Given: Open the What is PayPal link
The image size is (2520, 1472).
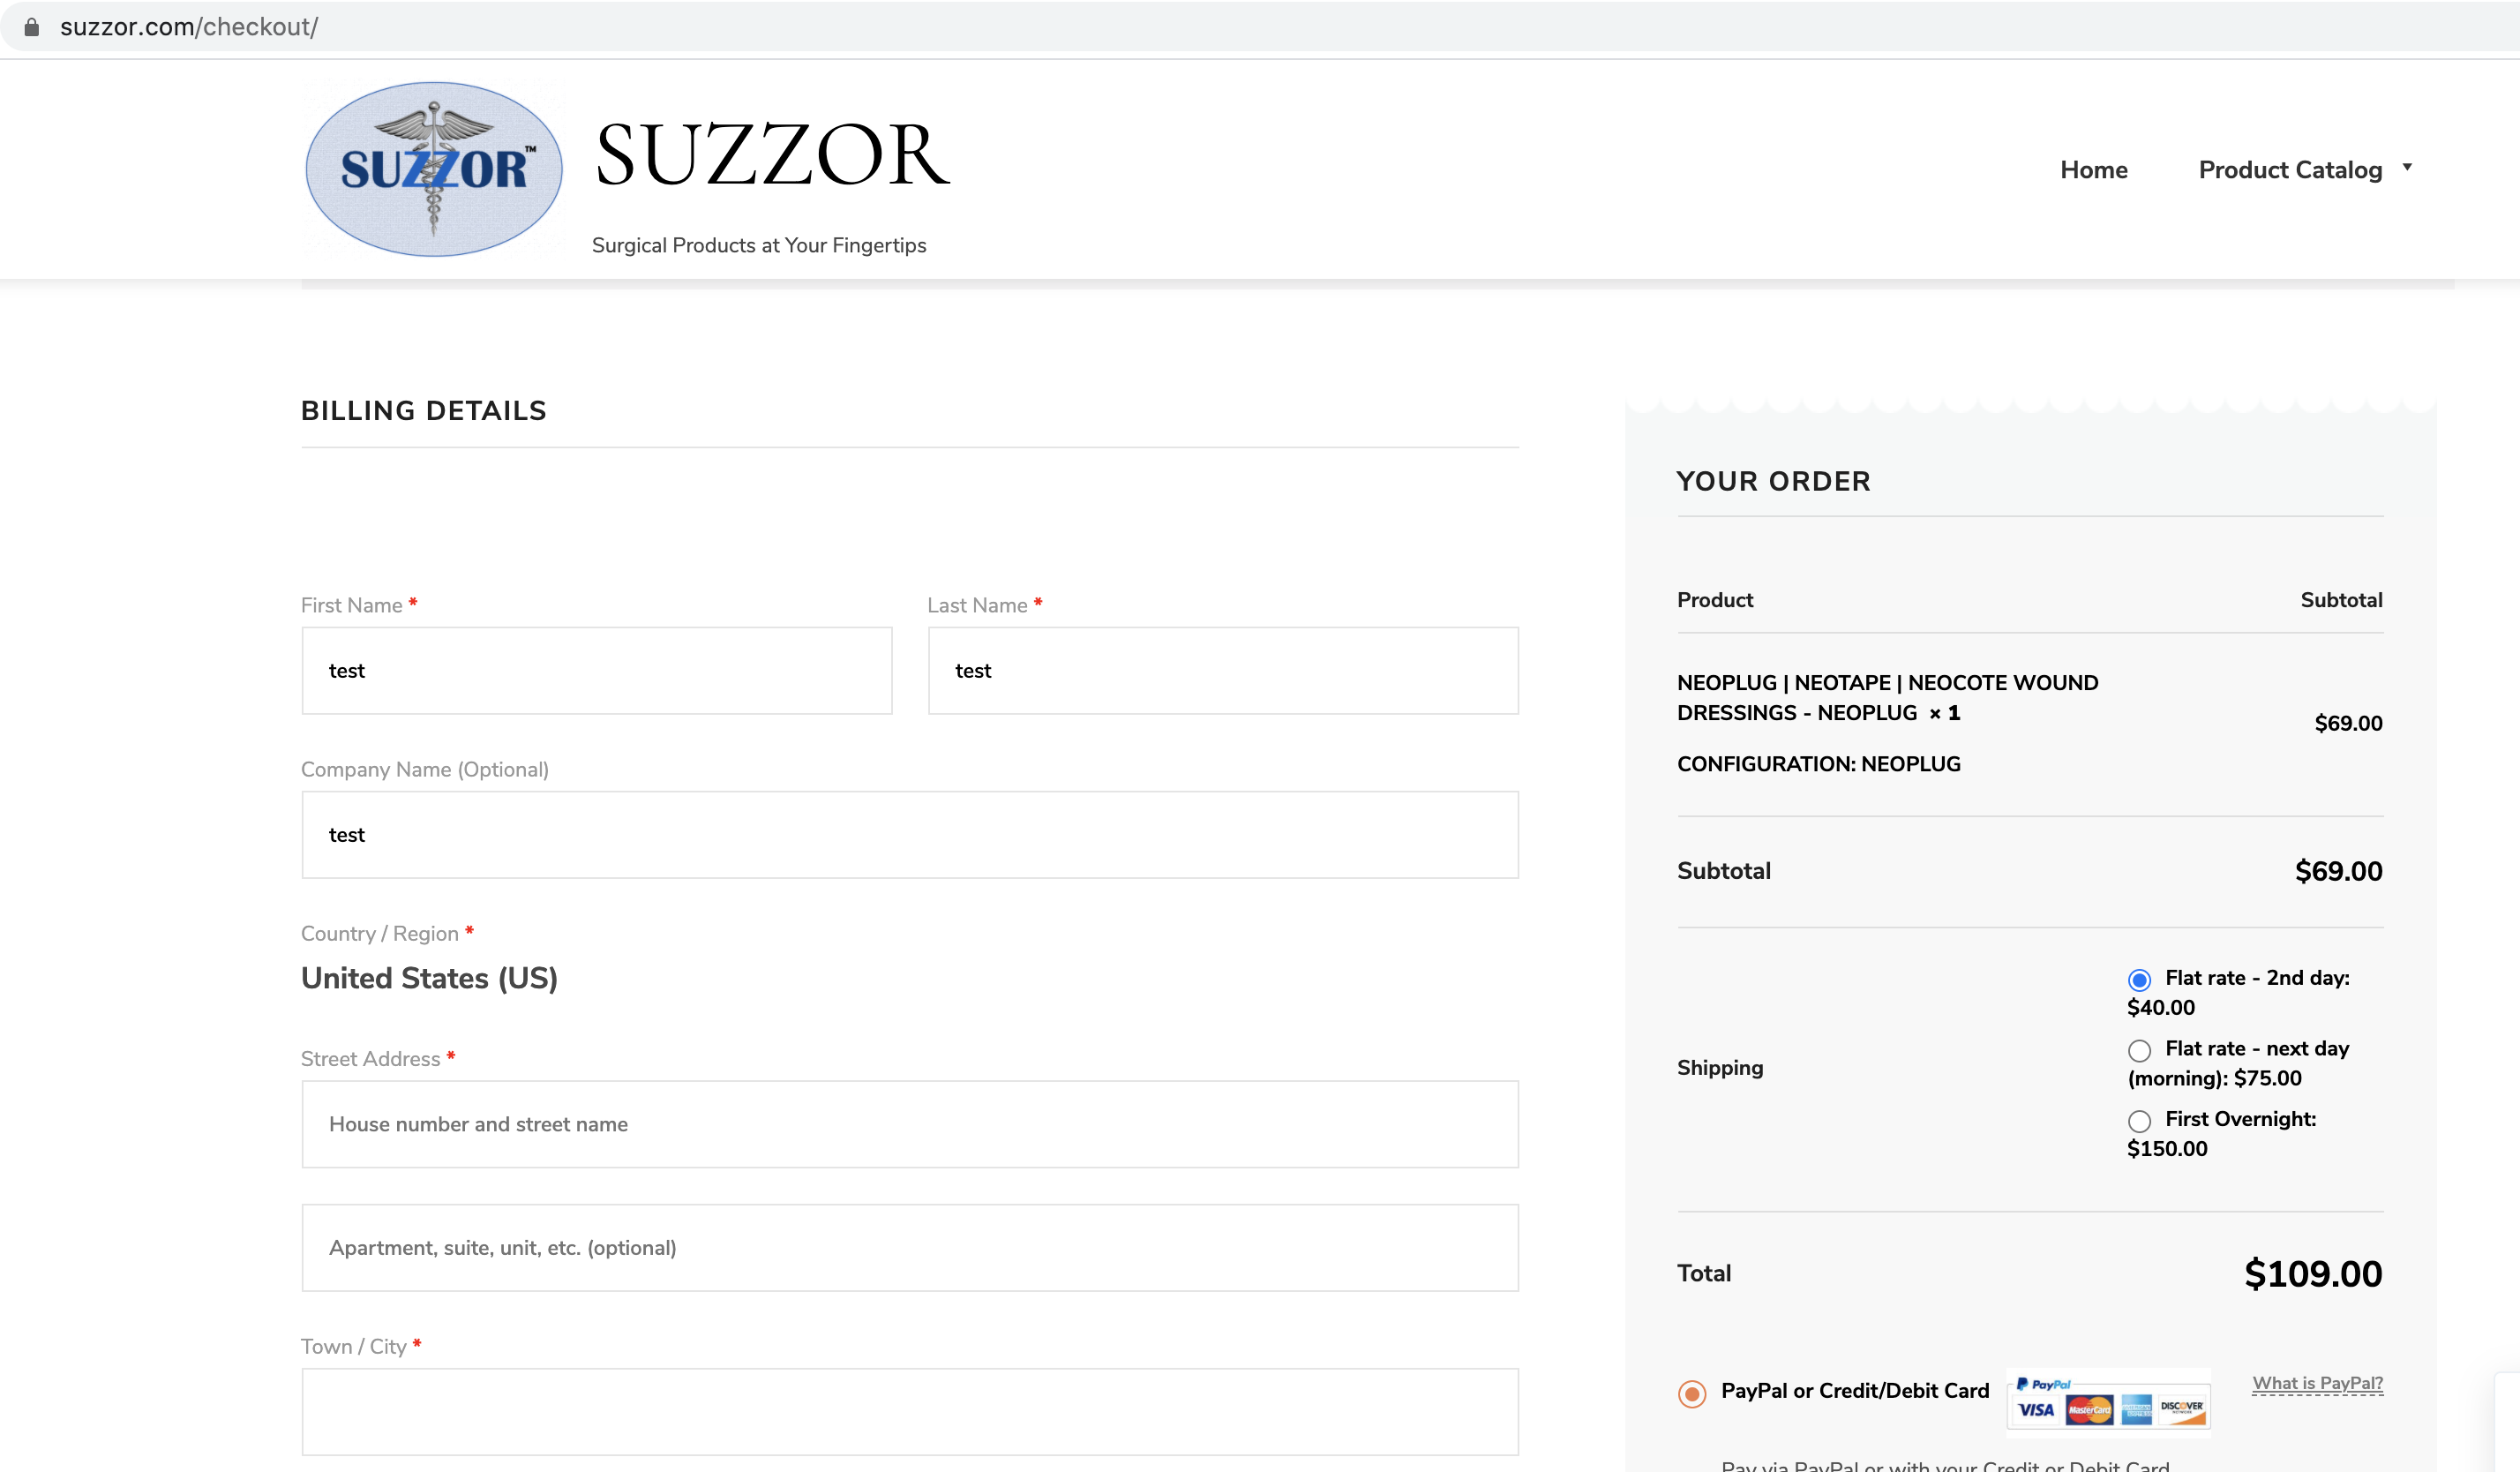Looking at the screenshot, I should pyautogui.click(x=2317, y=1384).
